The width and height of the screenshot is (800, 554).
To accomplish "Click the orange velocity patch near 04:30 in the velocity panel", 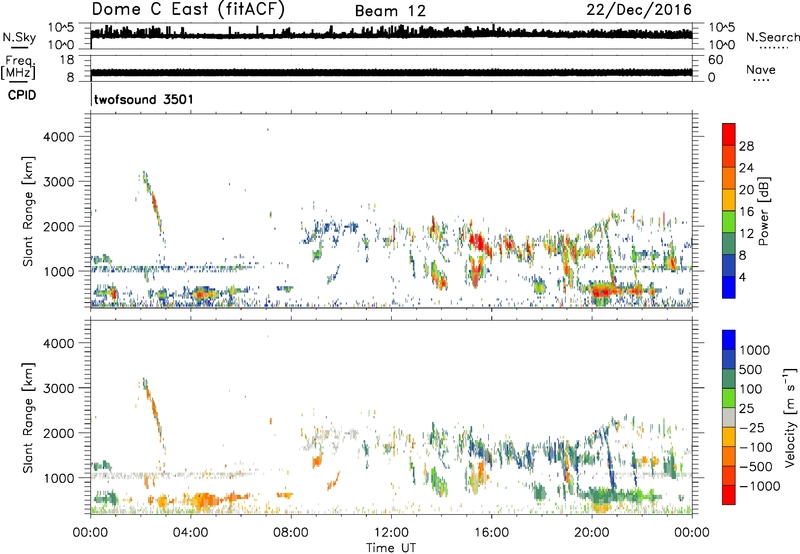I will point(205,500).
